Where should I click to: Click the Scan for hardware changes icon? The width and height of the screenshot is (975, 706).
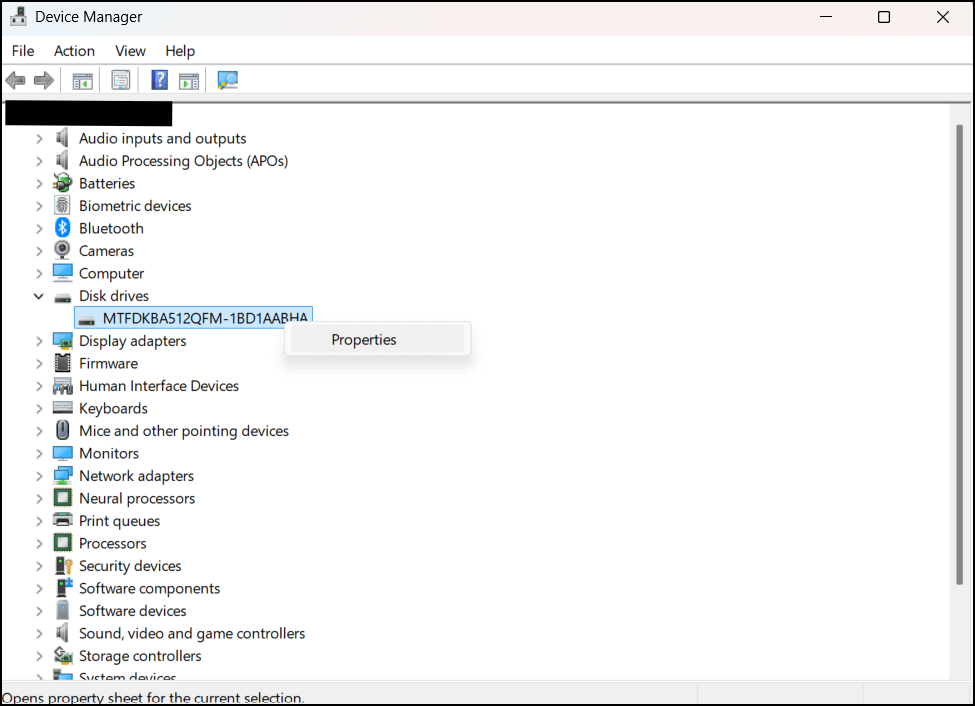[x=227, y=80]
